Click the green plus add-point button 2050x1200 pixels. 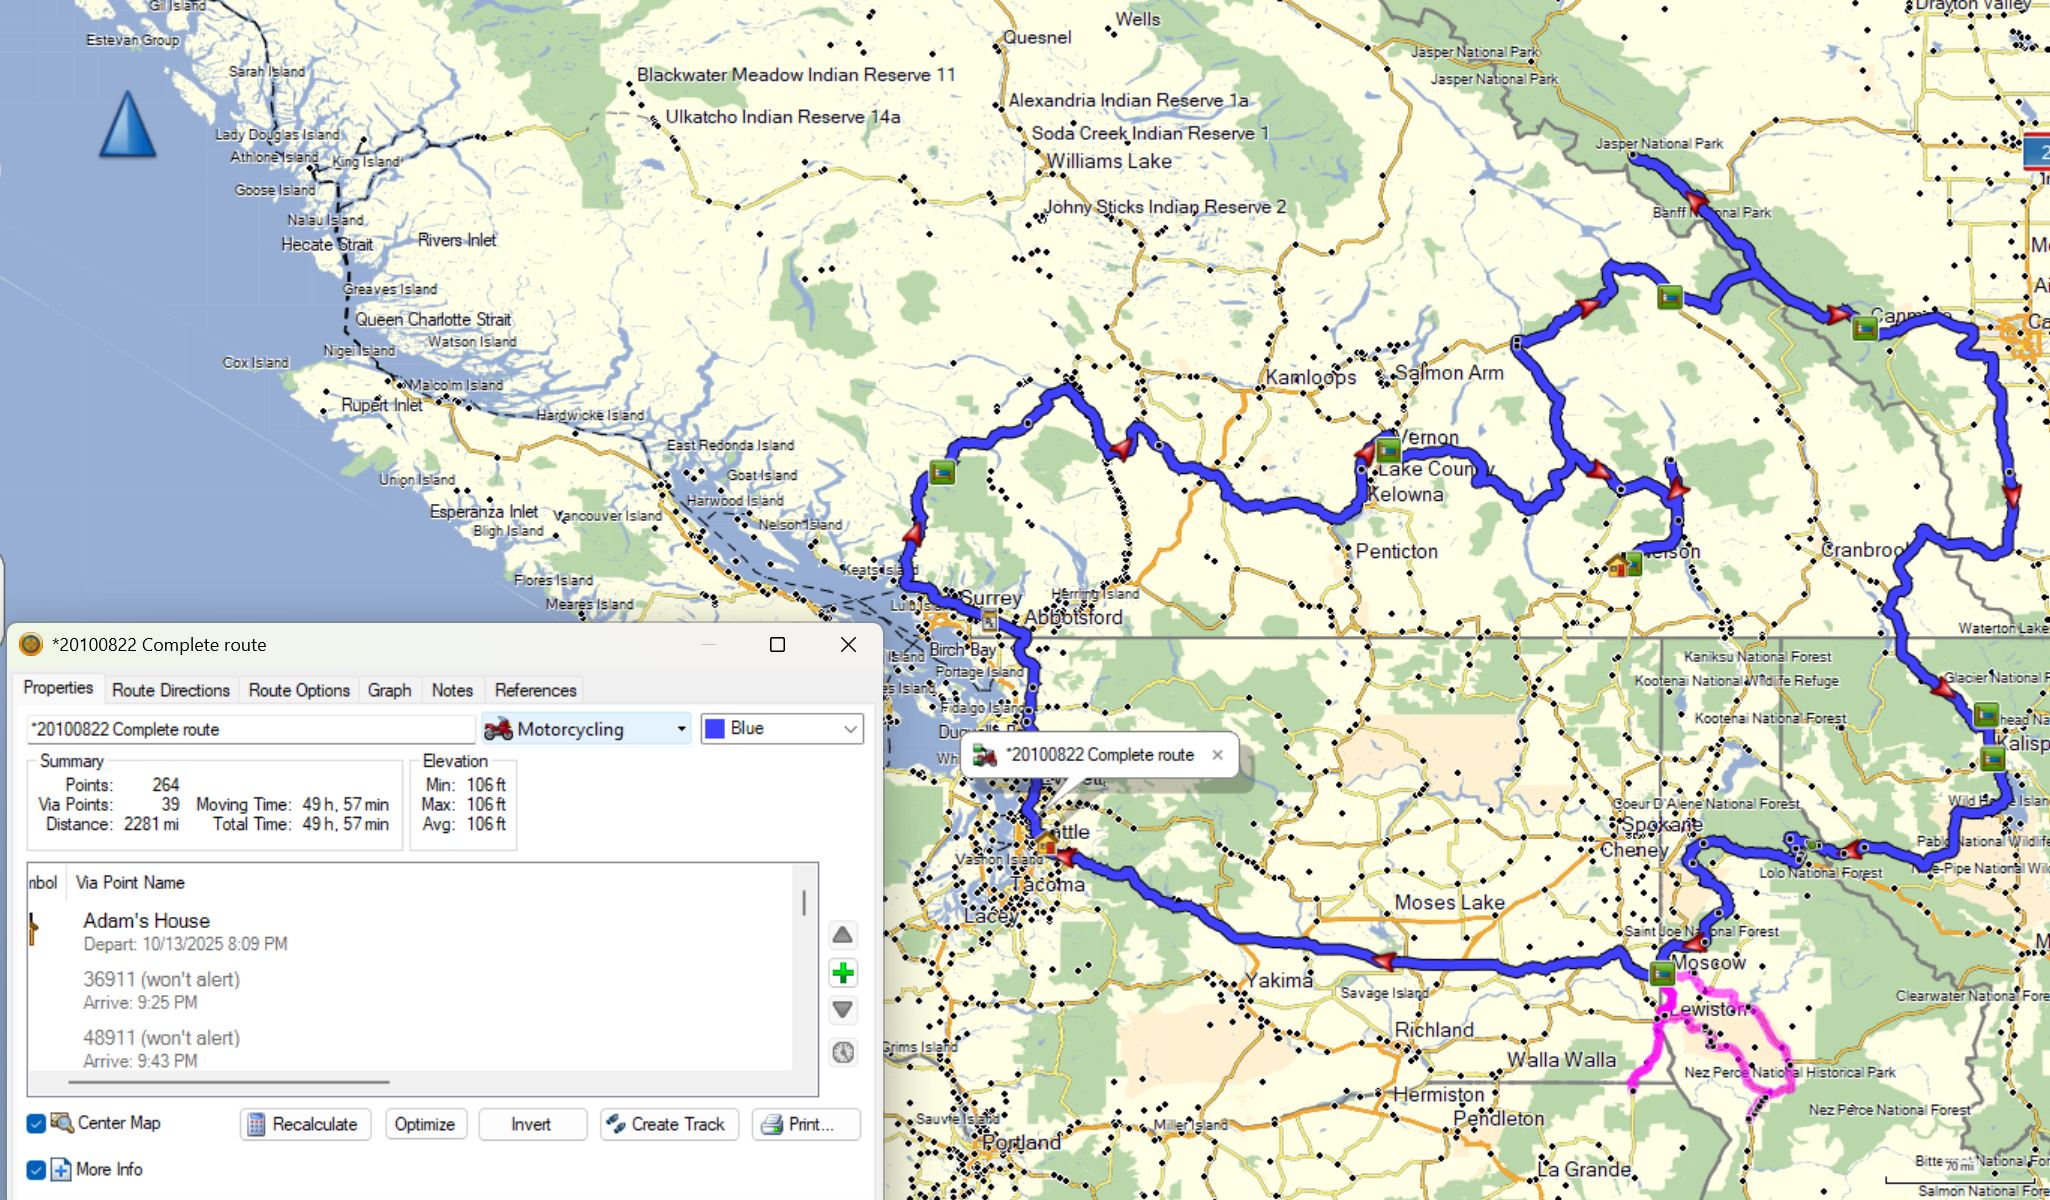pos(842,973)
